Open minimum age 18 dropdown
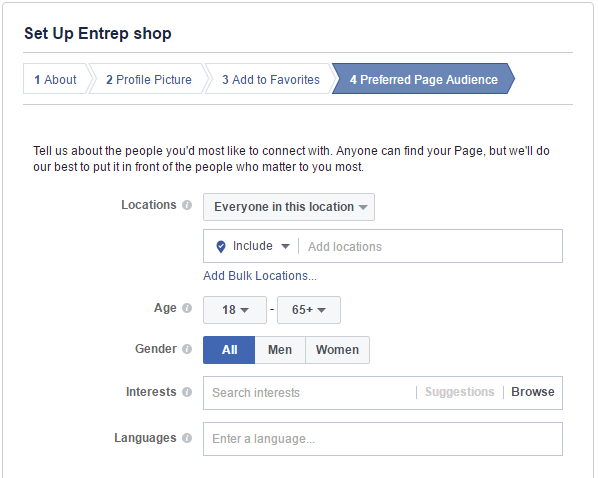 pos(235,310)
